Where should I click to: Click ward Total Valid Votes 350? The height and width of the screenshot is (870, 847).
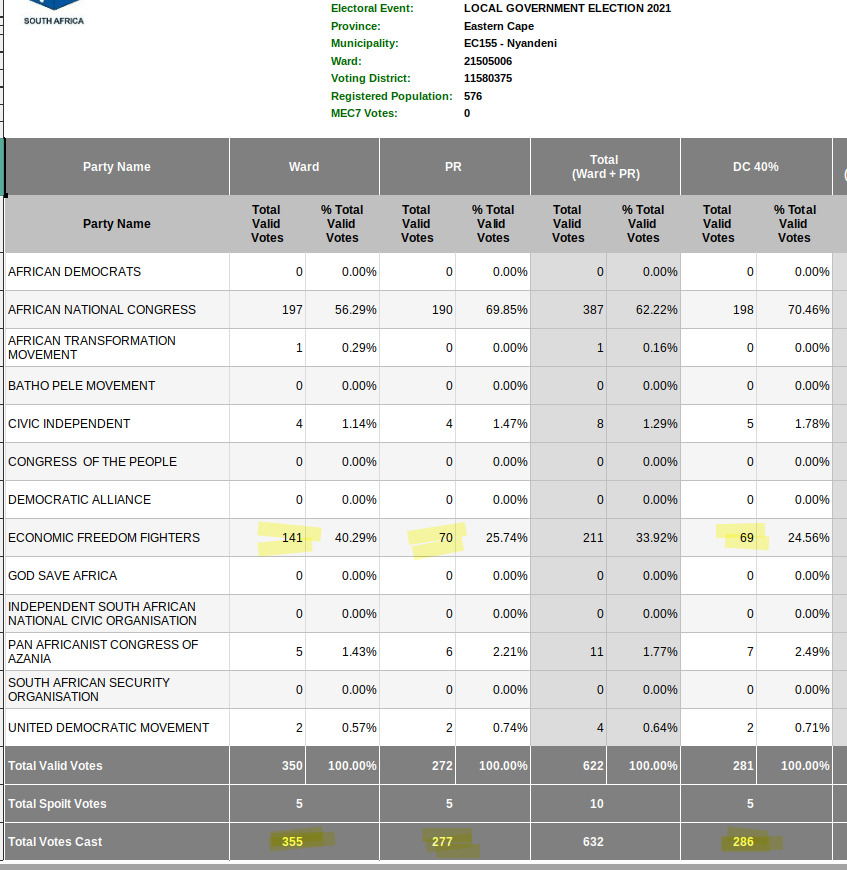[292, 766]
